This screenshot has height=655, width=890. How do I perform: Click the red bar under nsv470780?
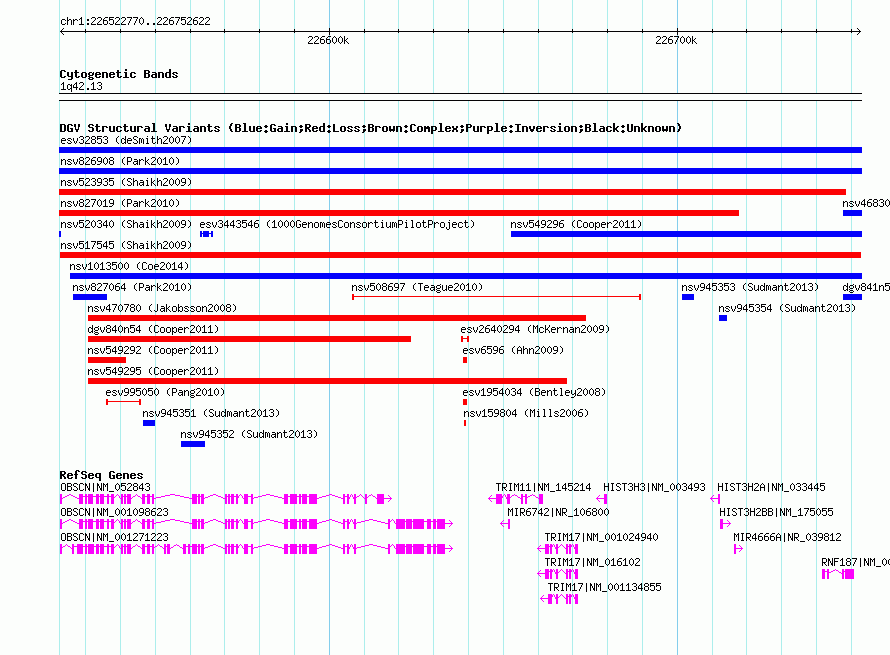click(x=337, y=318)
